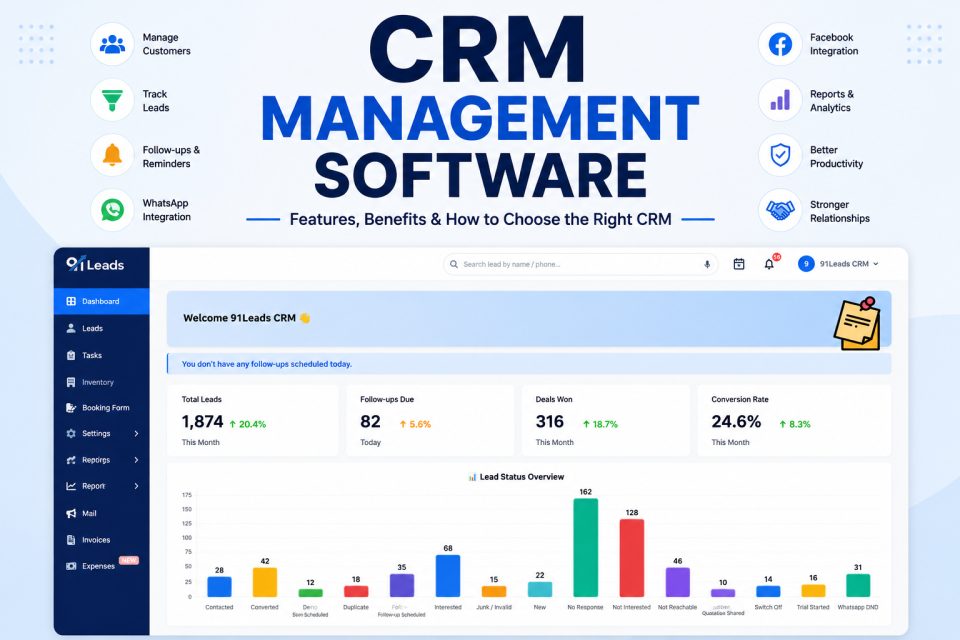
Task: Click the purple Not Reachable bar
Action: coord(678,582)
